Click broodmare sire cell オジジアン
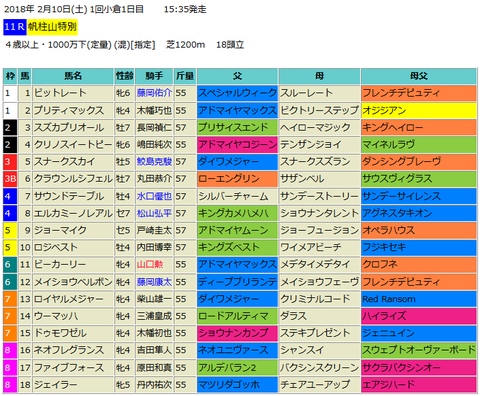Screen dimensions: 480x396 click(x=419, y=110)
